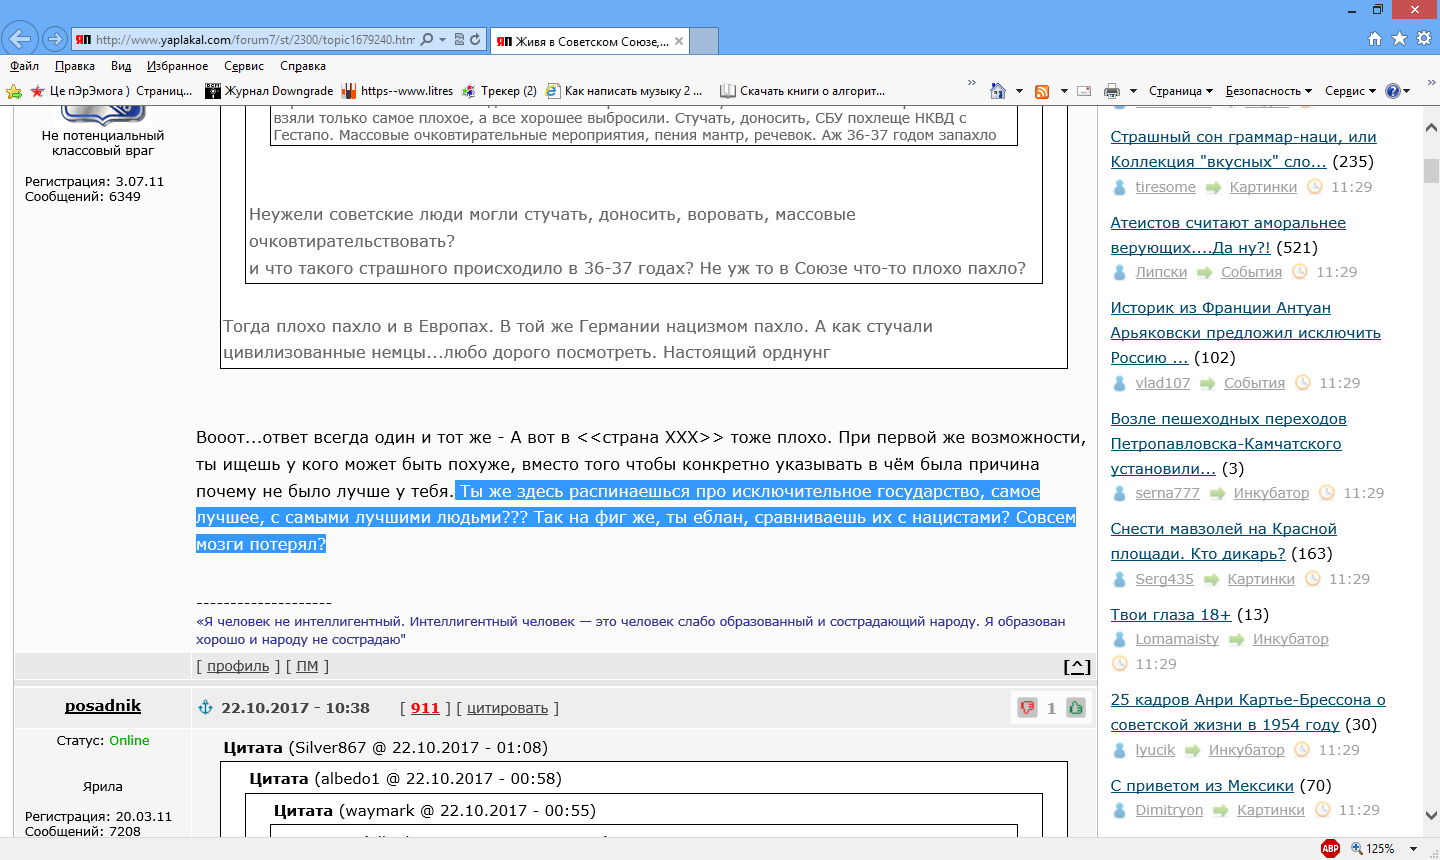Click the thumbs-down icon on posadnik's post

(1027, 707)
